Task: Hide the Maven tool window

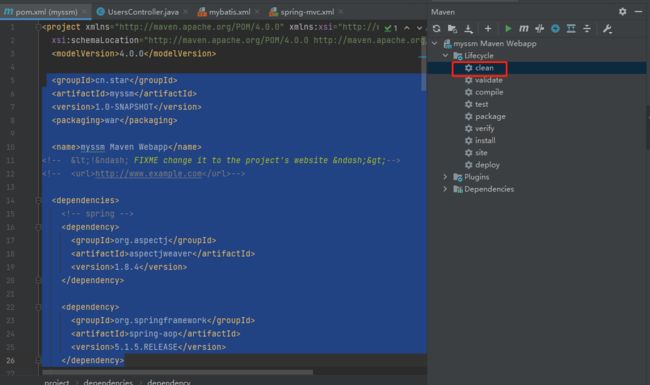Action: 638,12
